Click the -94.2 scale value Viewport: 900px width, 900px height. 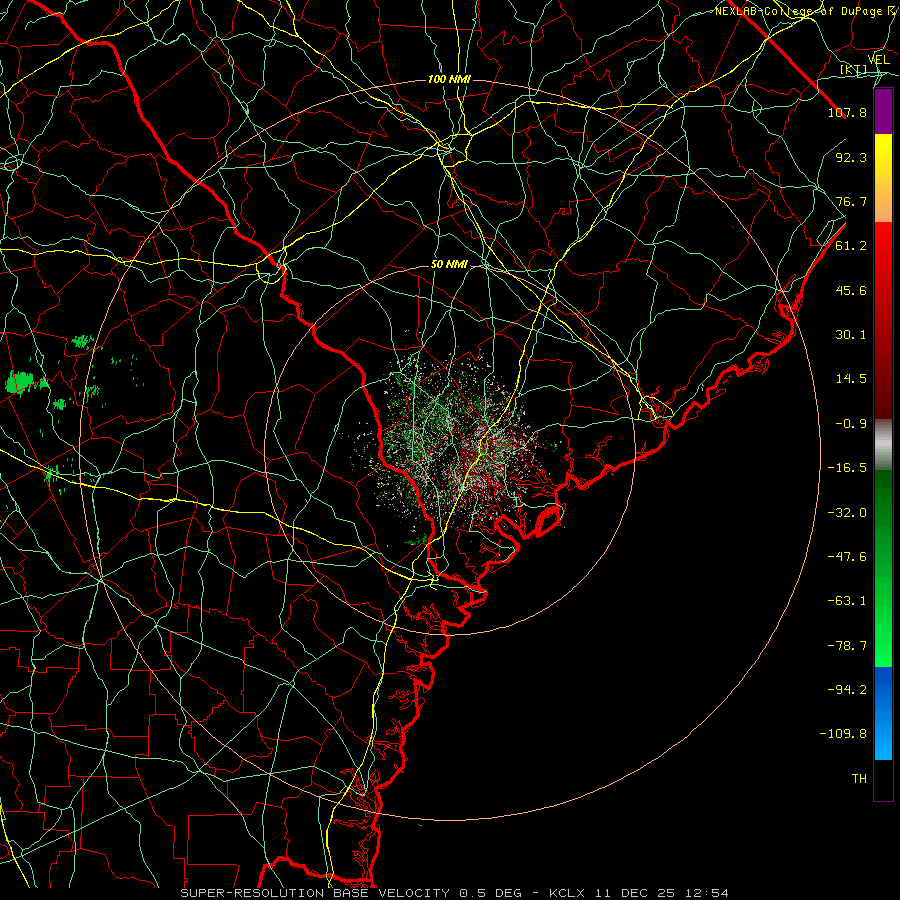click(x=847, y=690)
